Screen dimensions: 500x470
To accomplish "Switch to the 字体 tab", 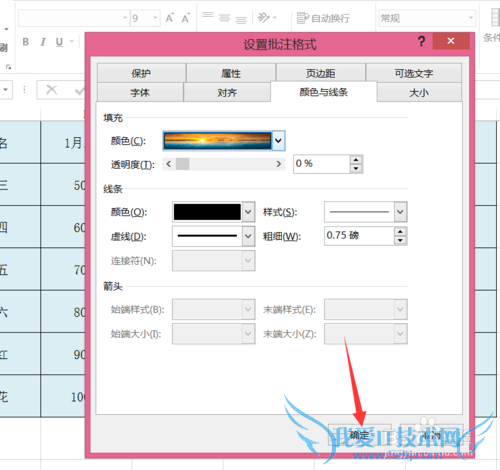I will pos(140,92).
